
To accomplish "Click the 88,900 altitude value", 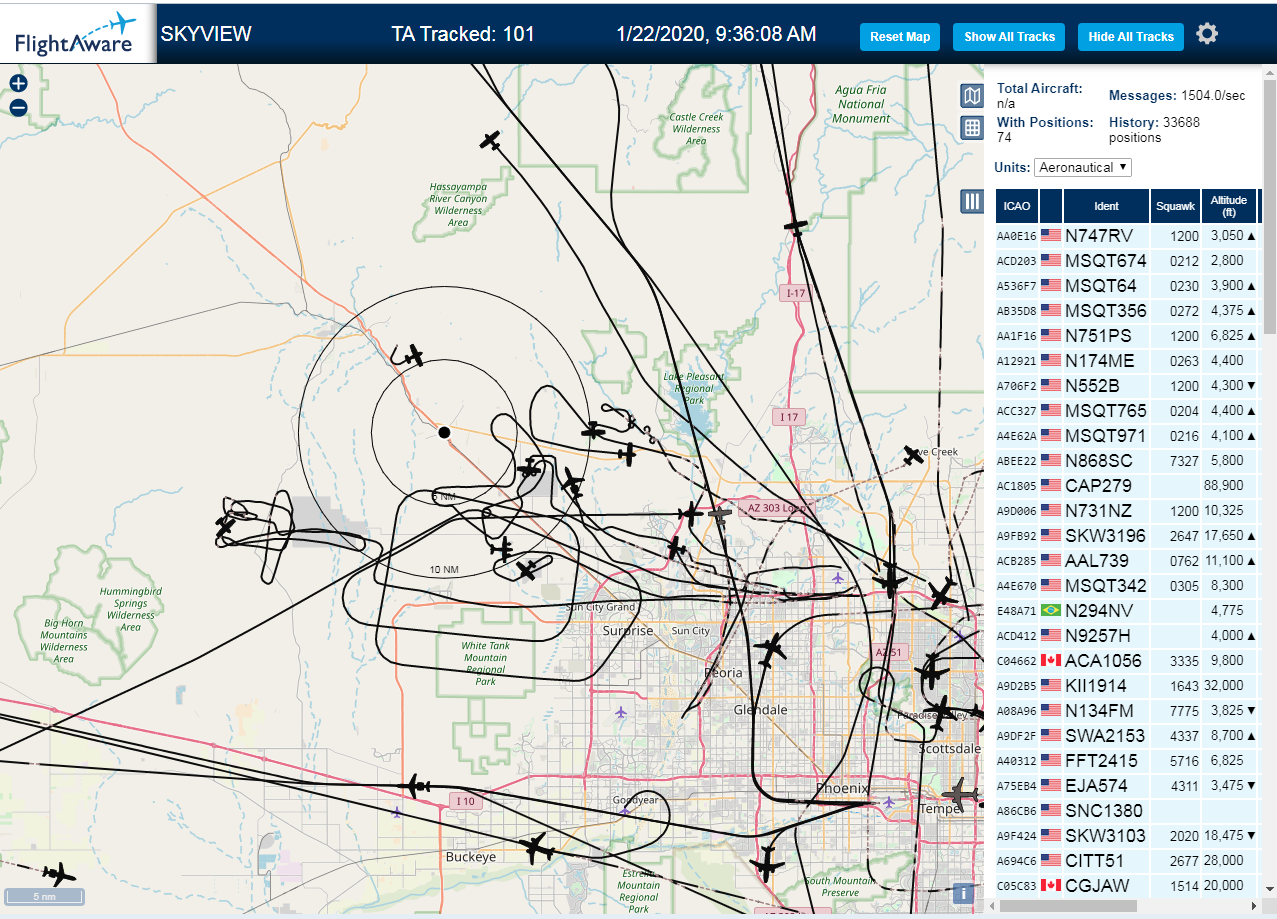I will pyautogui.click(x=1225, y=485).
